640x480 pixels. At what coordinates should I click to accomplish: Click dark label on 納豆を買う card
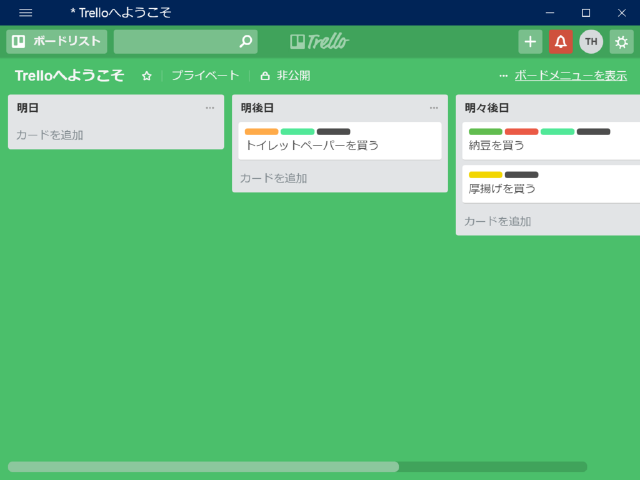(x=593, y=131)
